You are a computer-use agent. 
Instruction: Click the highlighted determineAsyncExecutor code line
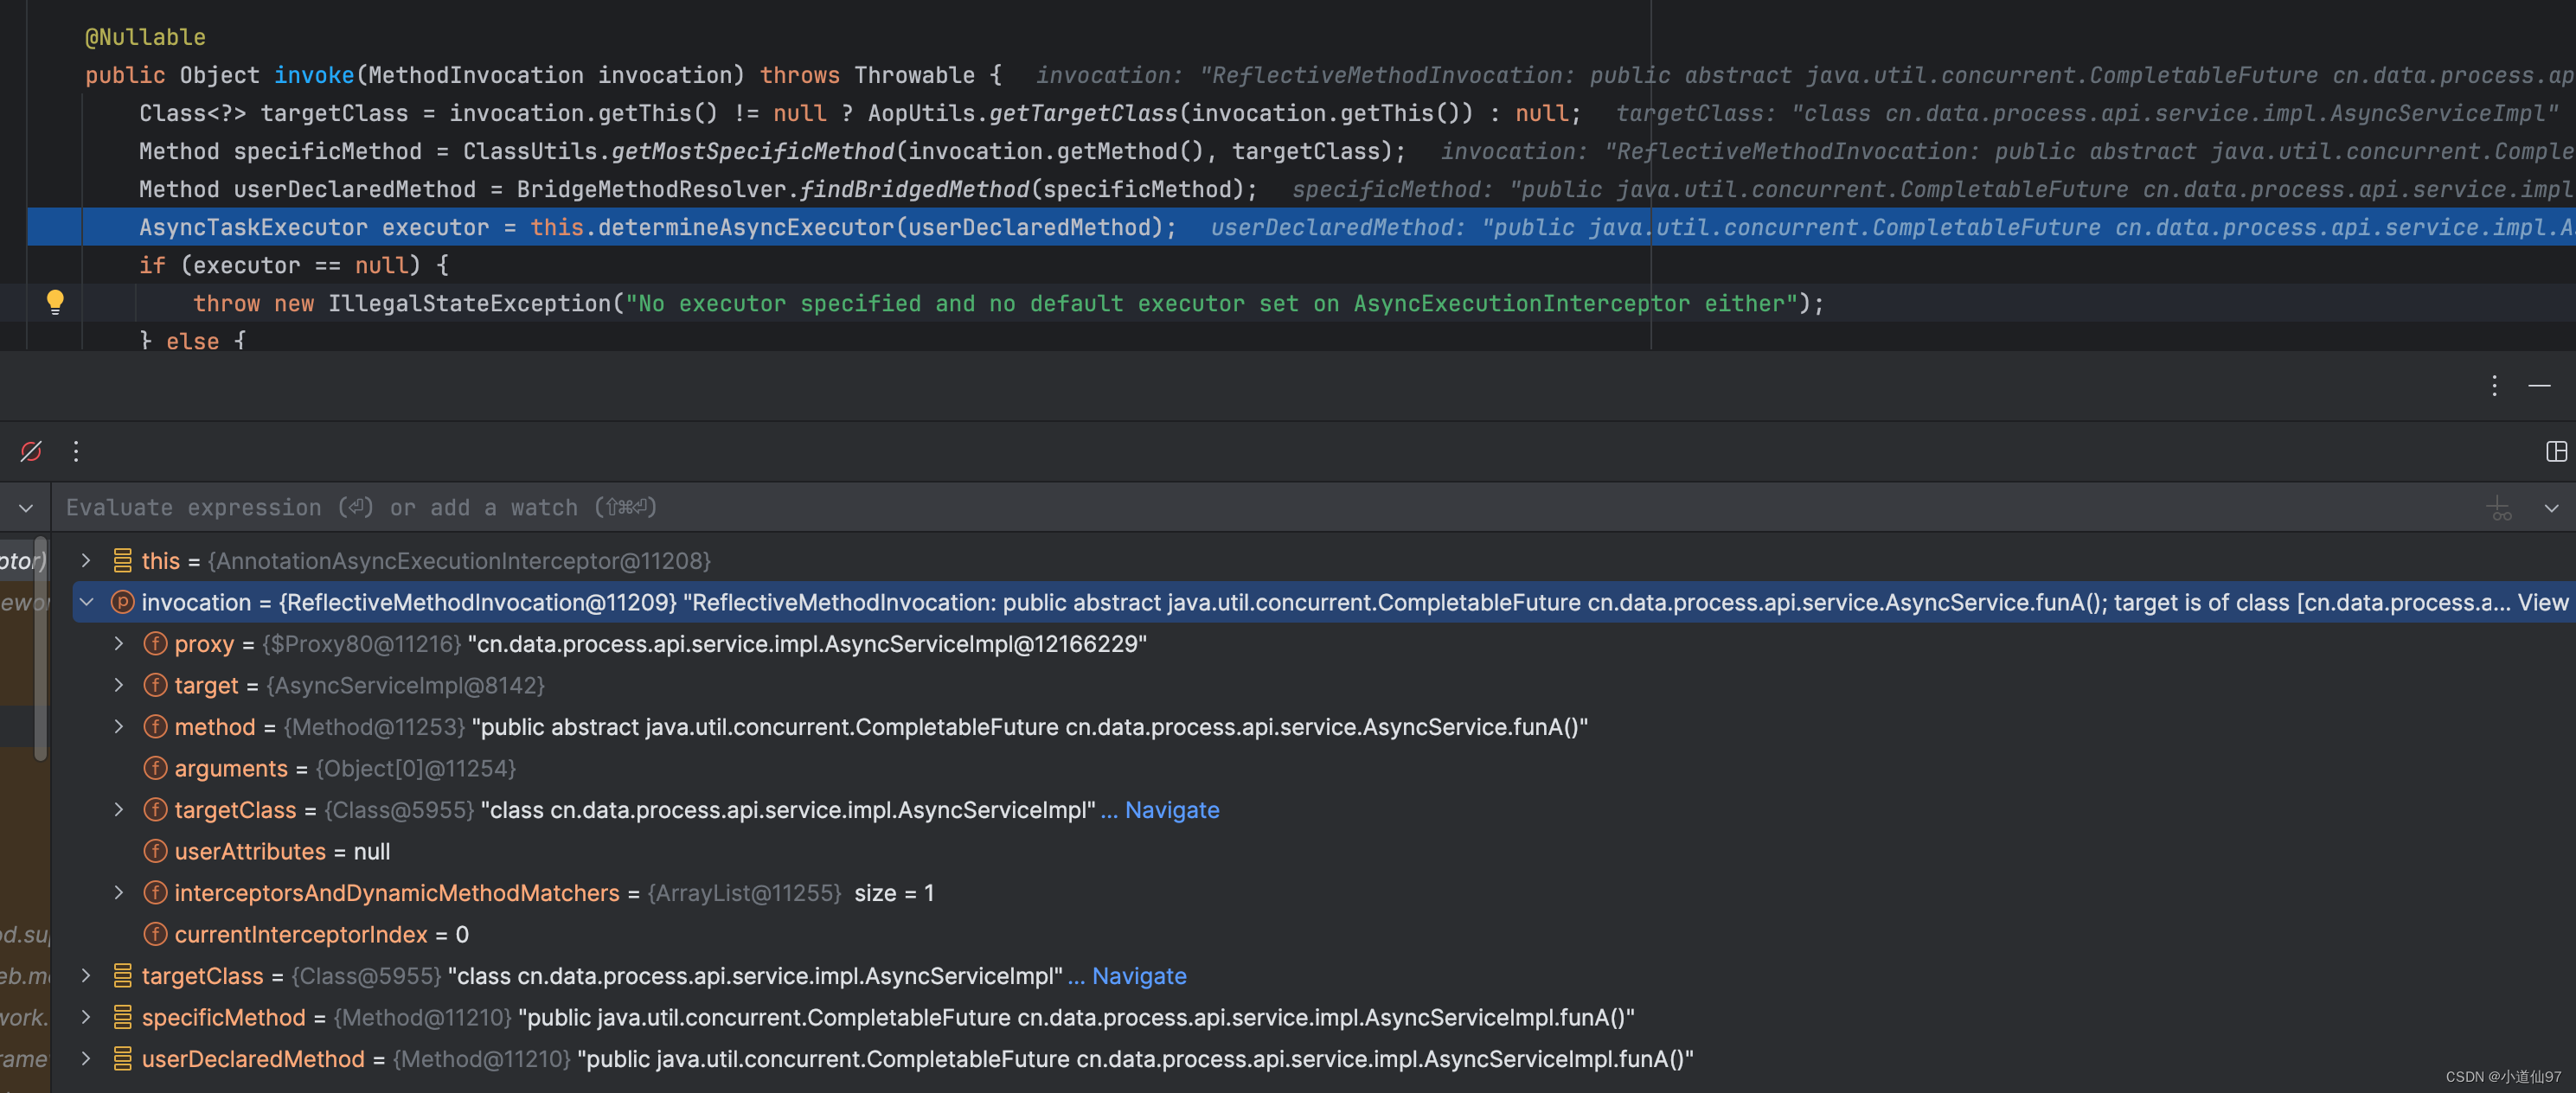click(x=1301, y=227)
